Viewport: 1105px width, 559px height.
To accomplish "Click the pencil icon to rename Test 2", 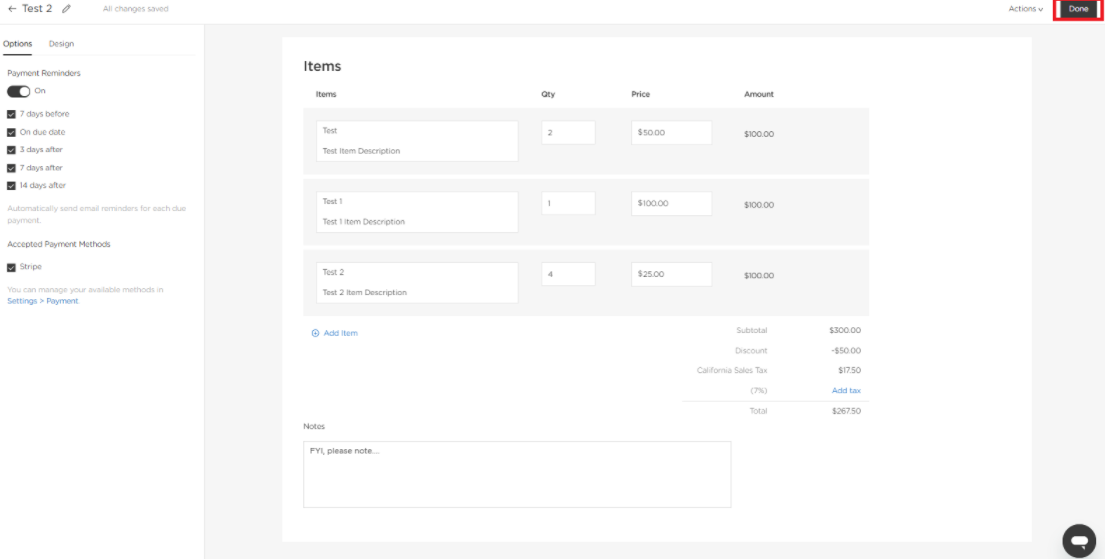I will (67, 9).
